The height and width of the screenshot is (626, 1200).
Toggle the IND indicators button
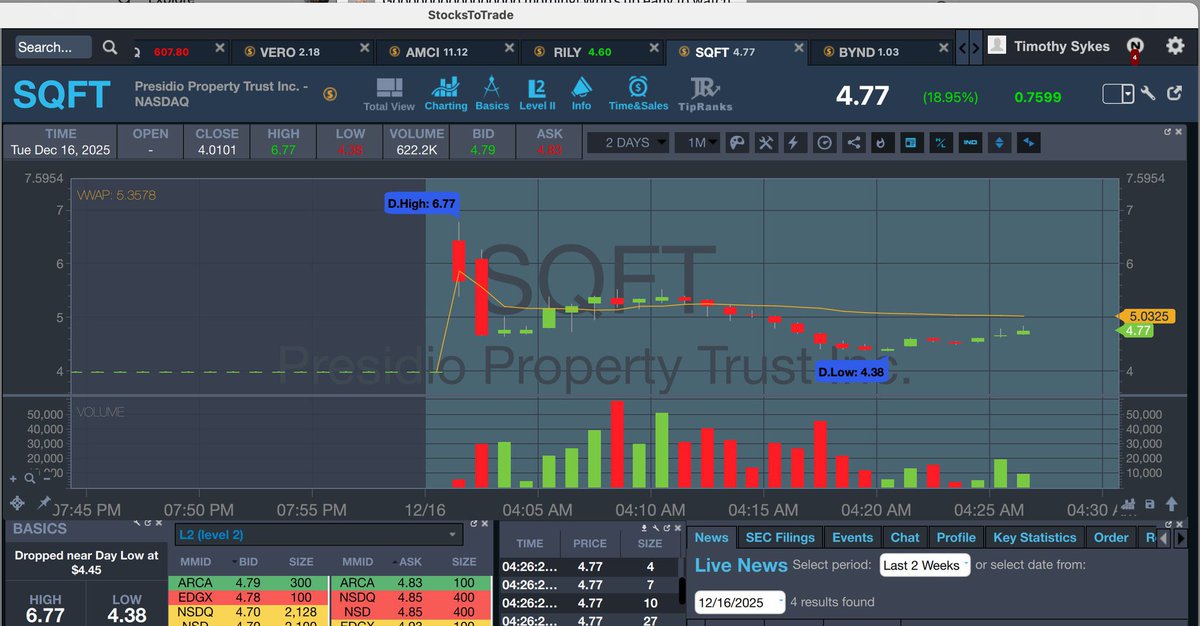[x=970, y=143]
